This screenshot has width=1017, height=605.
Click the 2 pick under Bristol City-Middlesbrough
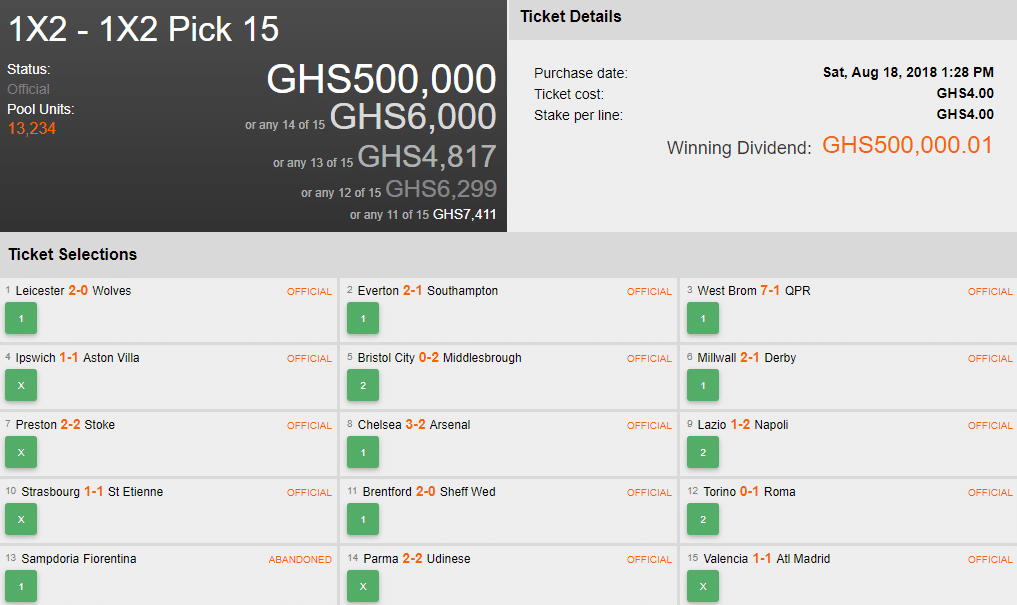point(363,386)
